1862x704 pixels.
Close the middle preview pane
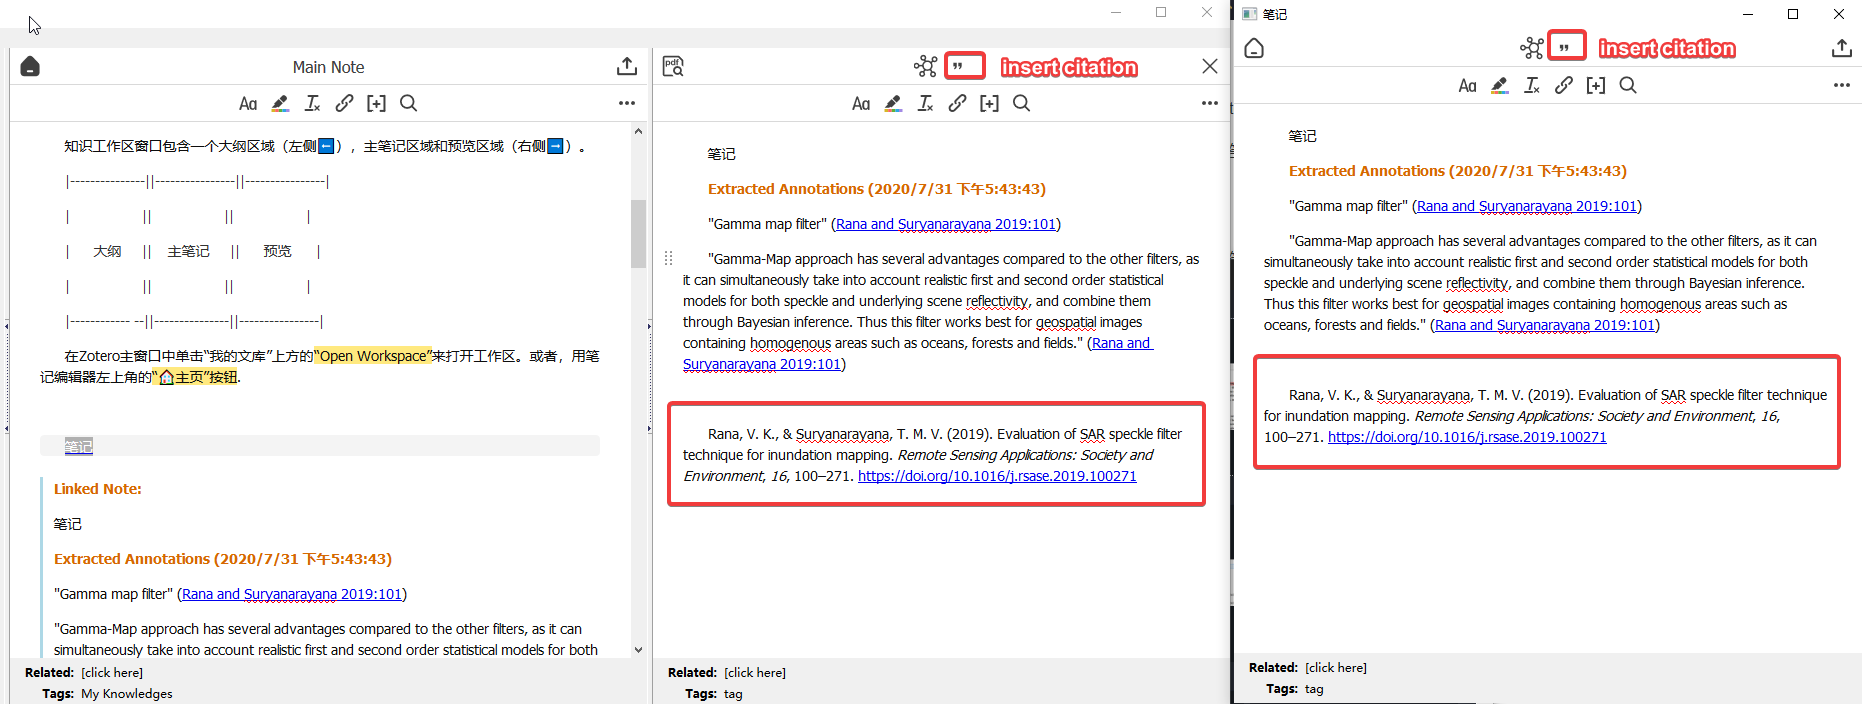(x=1209, y=67)
